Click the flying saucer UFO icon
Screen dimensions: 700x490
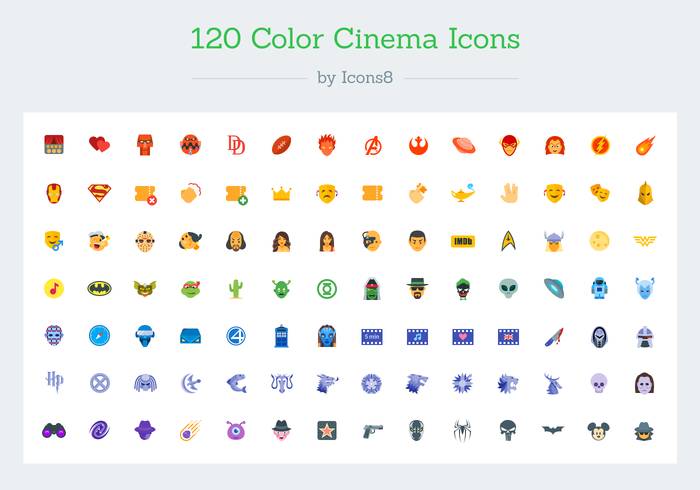click(554, 288)
